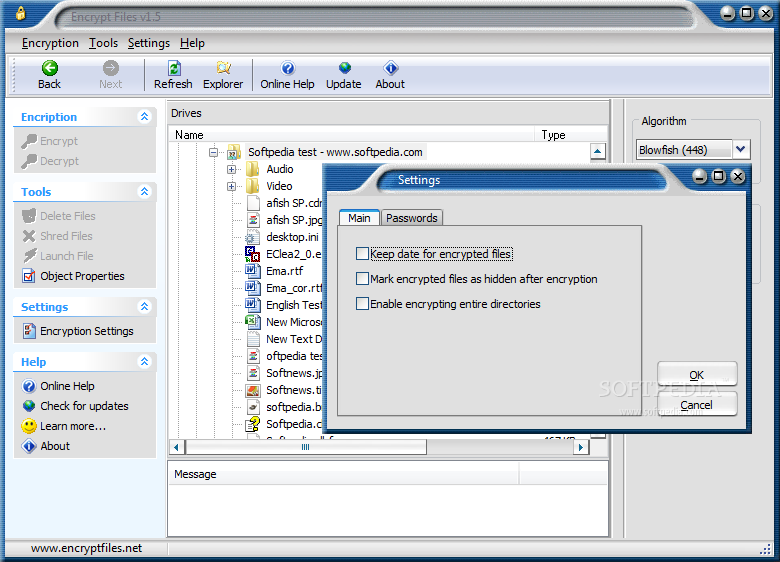Image resolution: width=780 pixels, height=562 pixels.
Task: Select the New Microsoft Excel file icon
Action: coord(253,322)
